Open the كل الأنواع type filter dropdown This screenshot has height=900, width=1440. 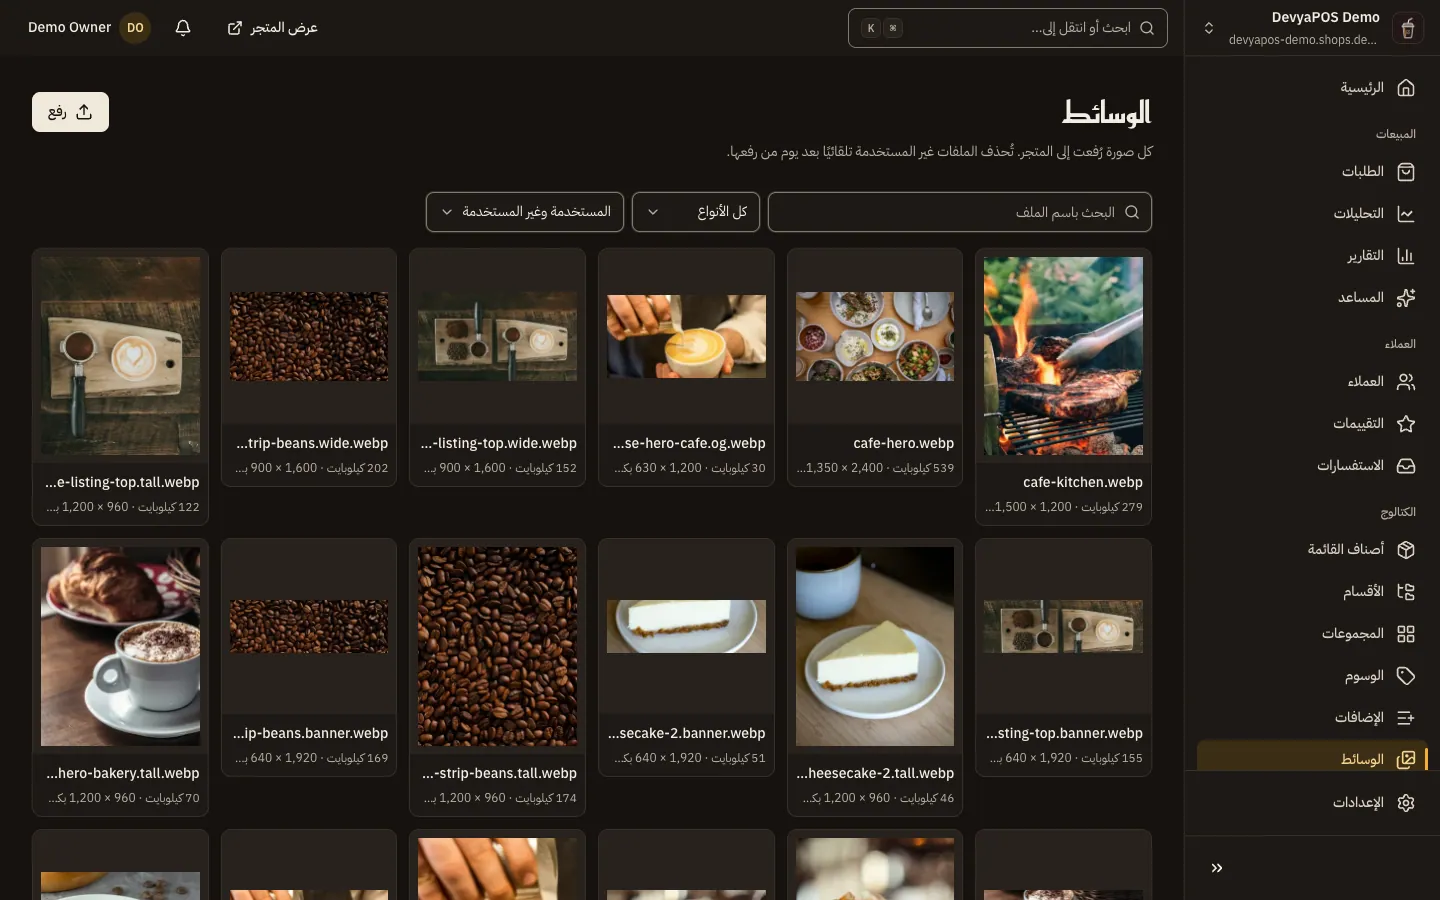696,212
